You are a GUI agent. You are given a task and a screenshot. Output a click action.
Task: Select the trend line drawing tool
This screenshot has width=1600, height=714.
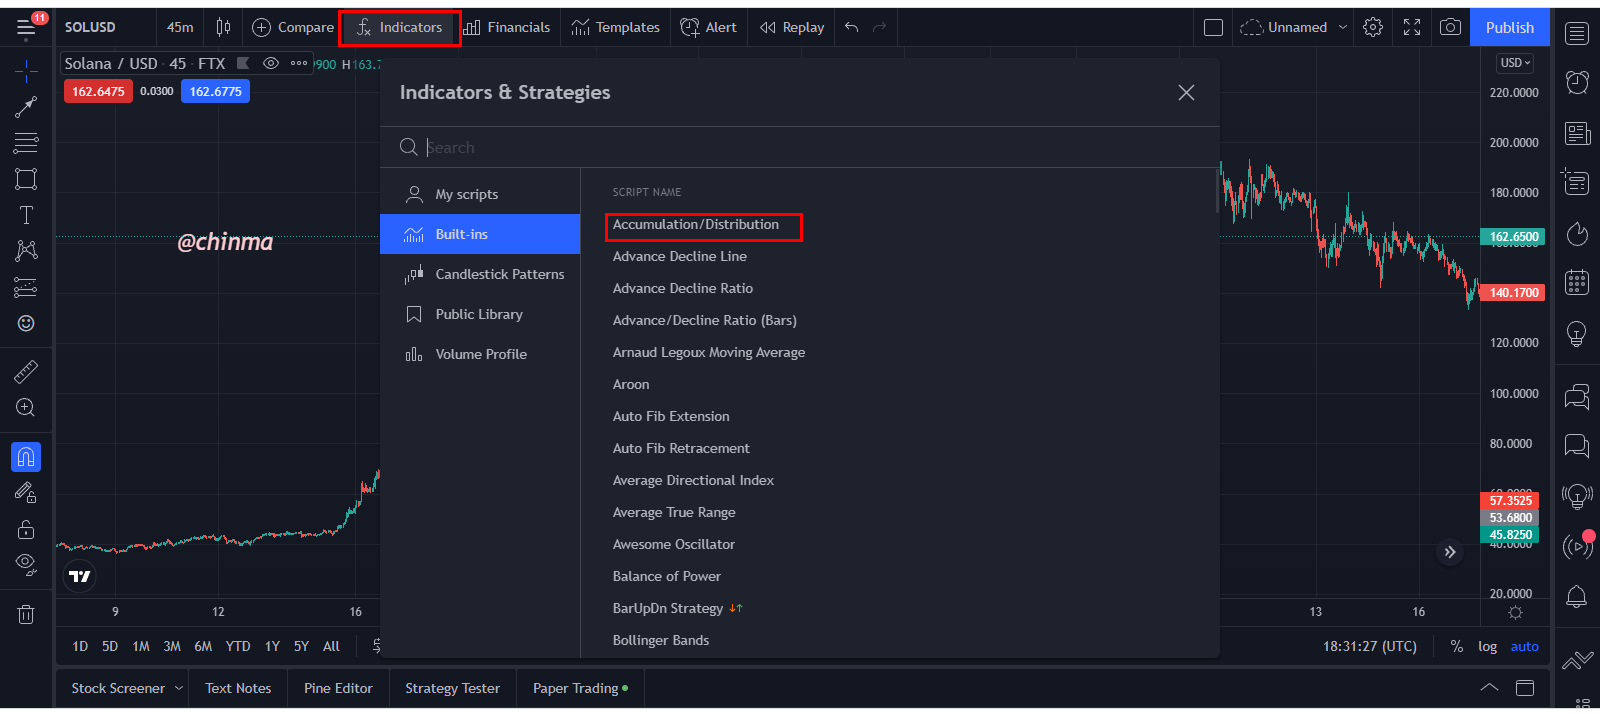pyautogui.click(x=26, y=106)
